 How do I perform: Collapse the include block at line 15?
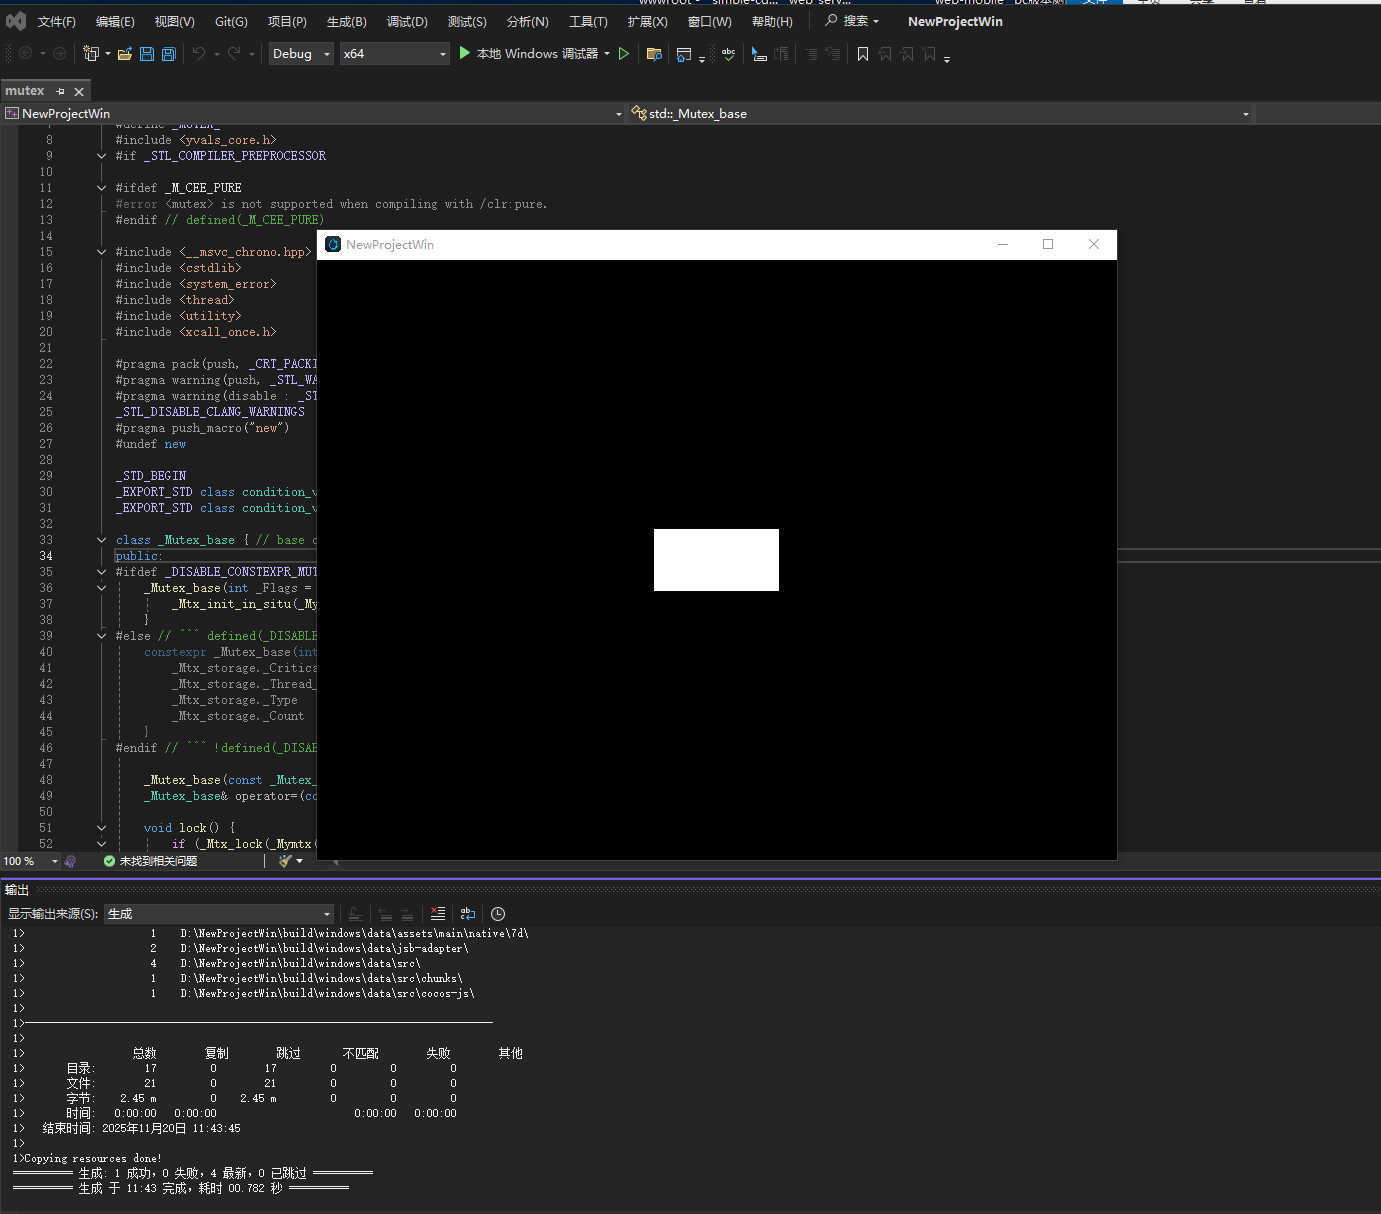101,252
